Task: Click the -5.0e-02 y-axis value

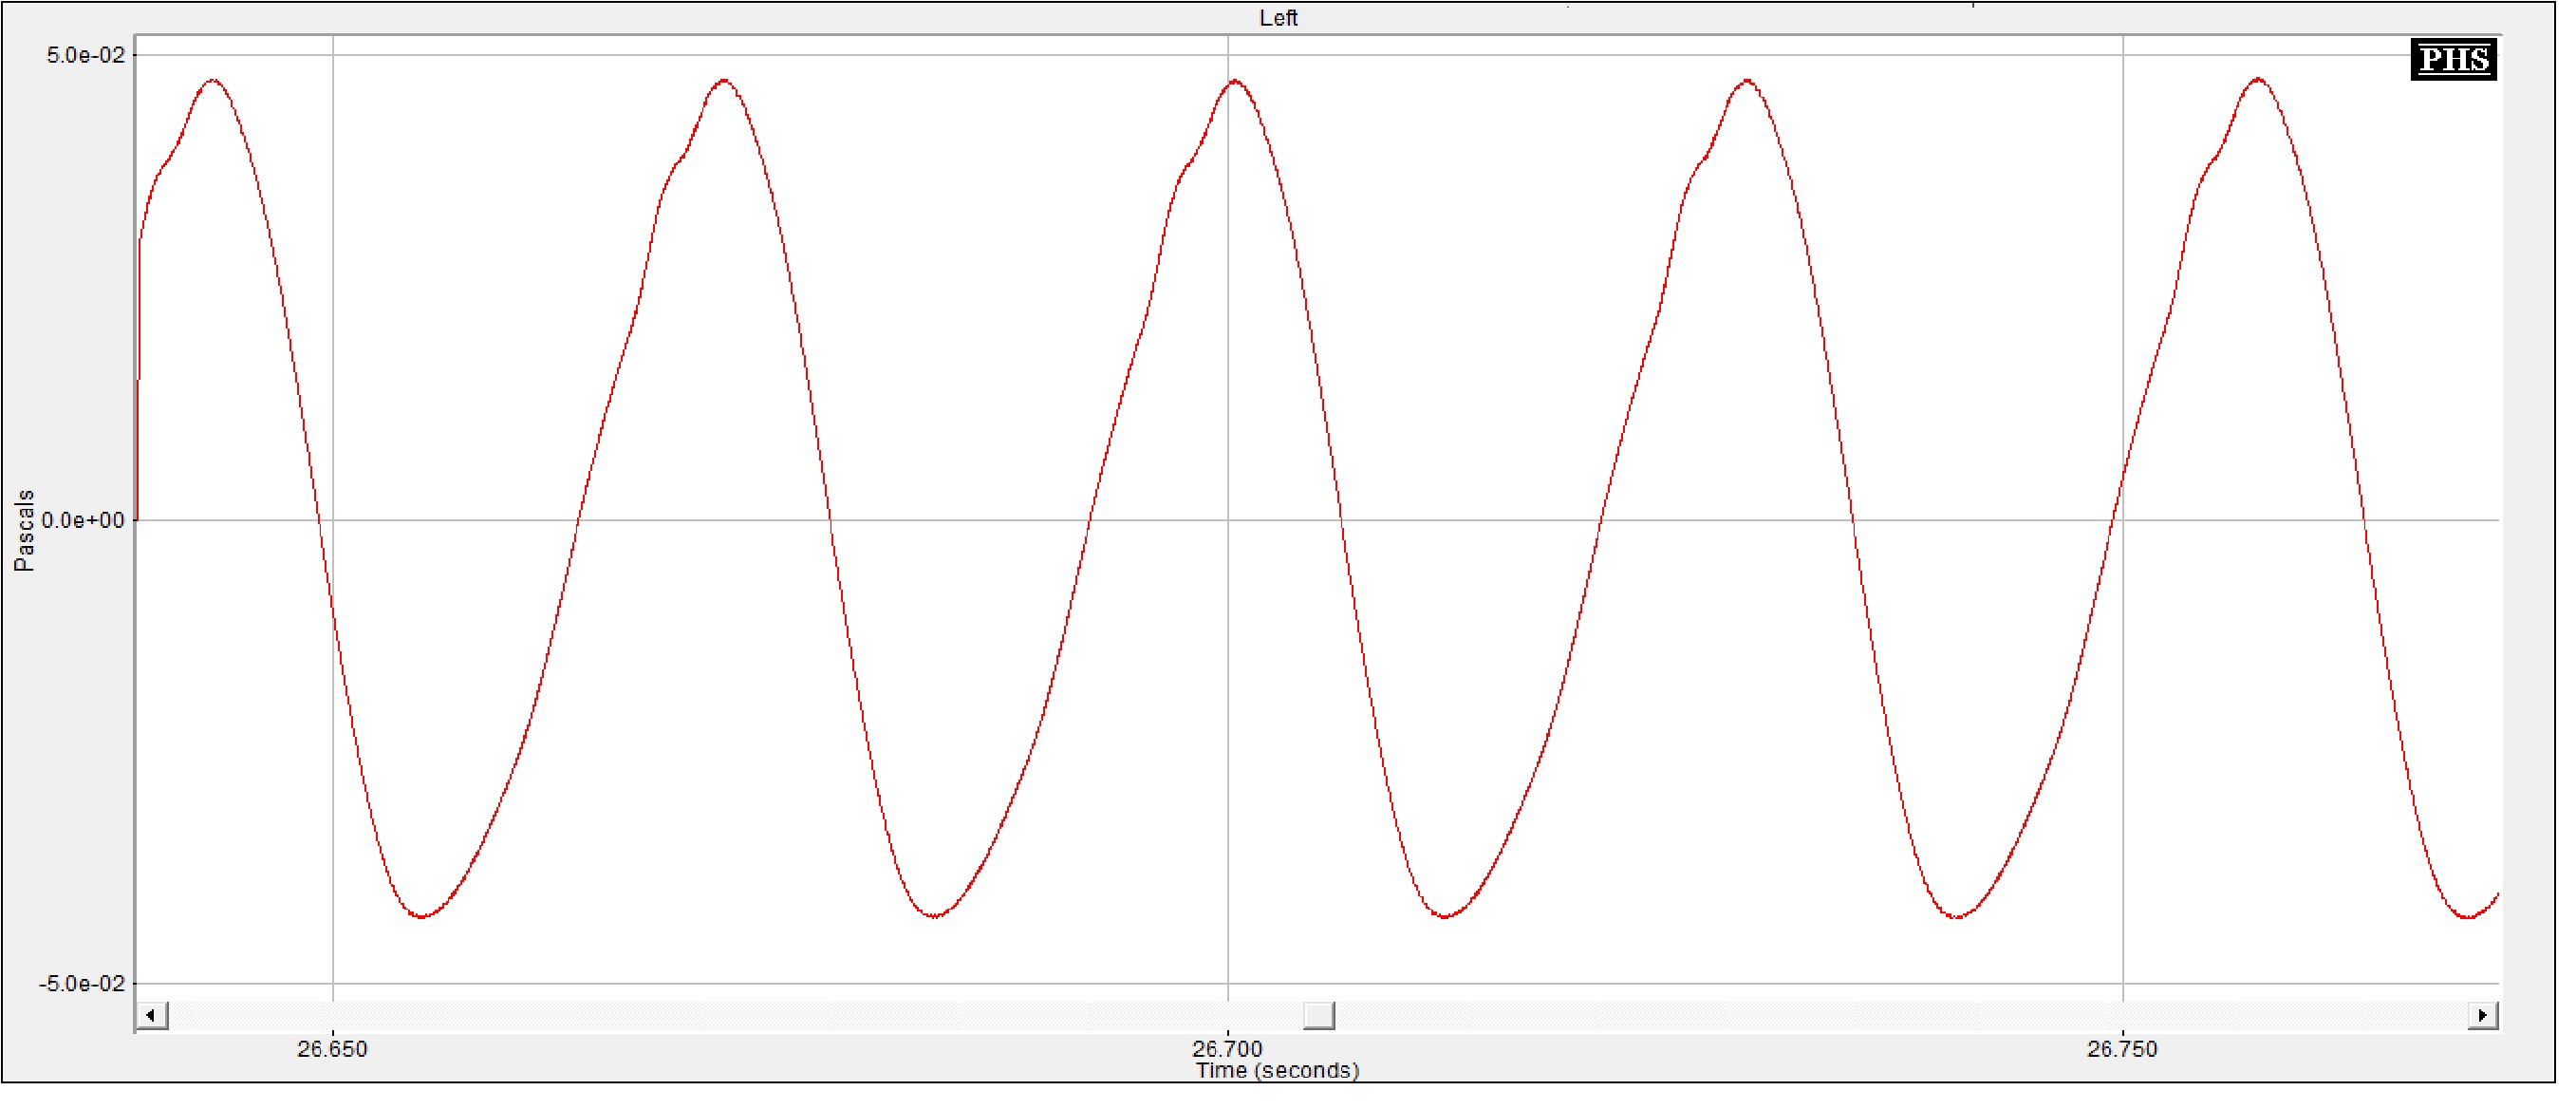Action: (82, 984)
